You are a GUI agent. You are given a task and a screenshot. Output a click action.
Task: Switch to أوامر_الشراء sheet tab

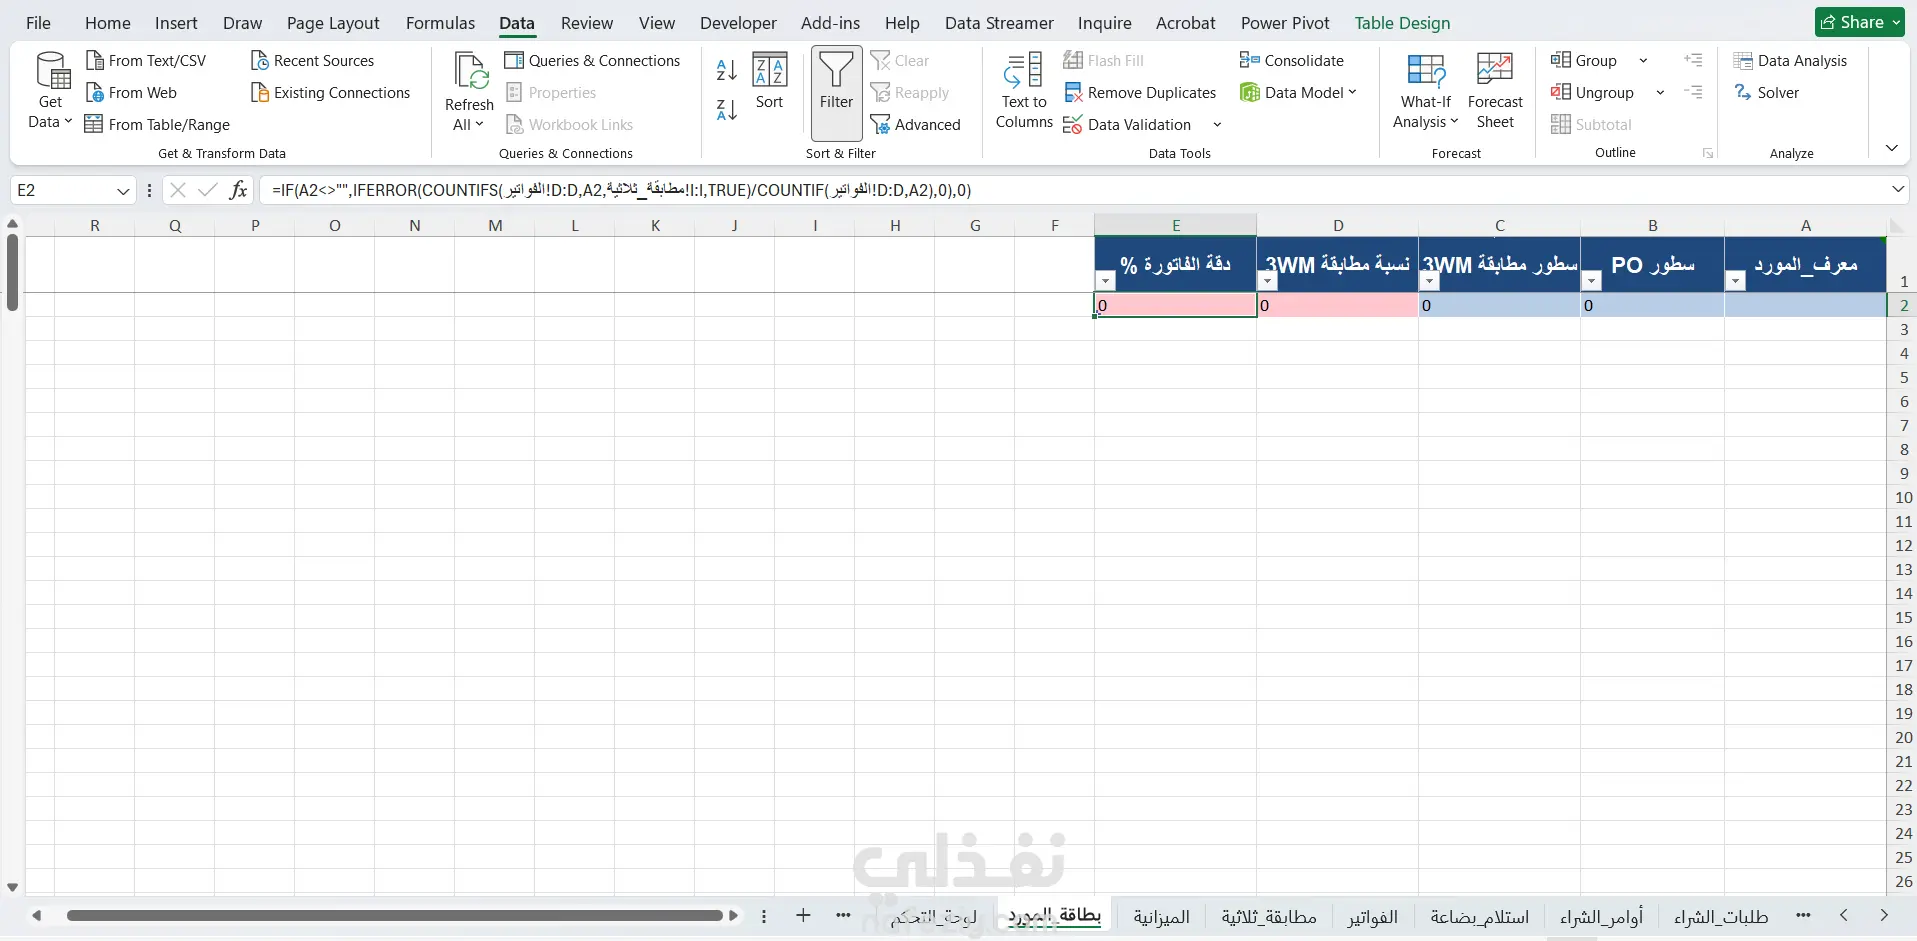pos(1601,917)
